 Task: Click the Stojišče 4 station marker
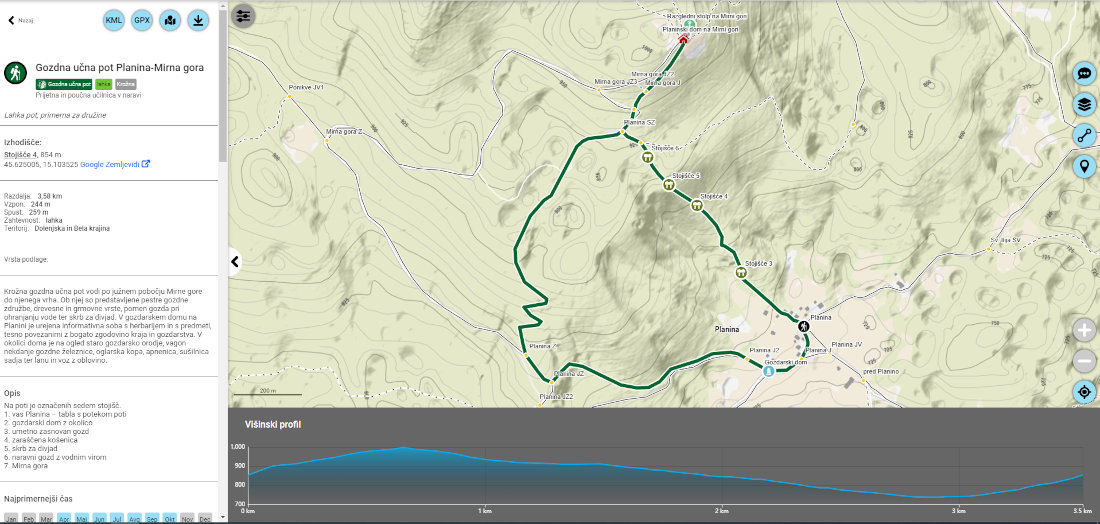(x=697, y=206)
